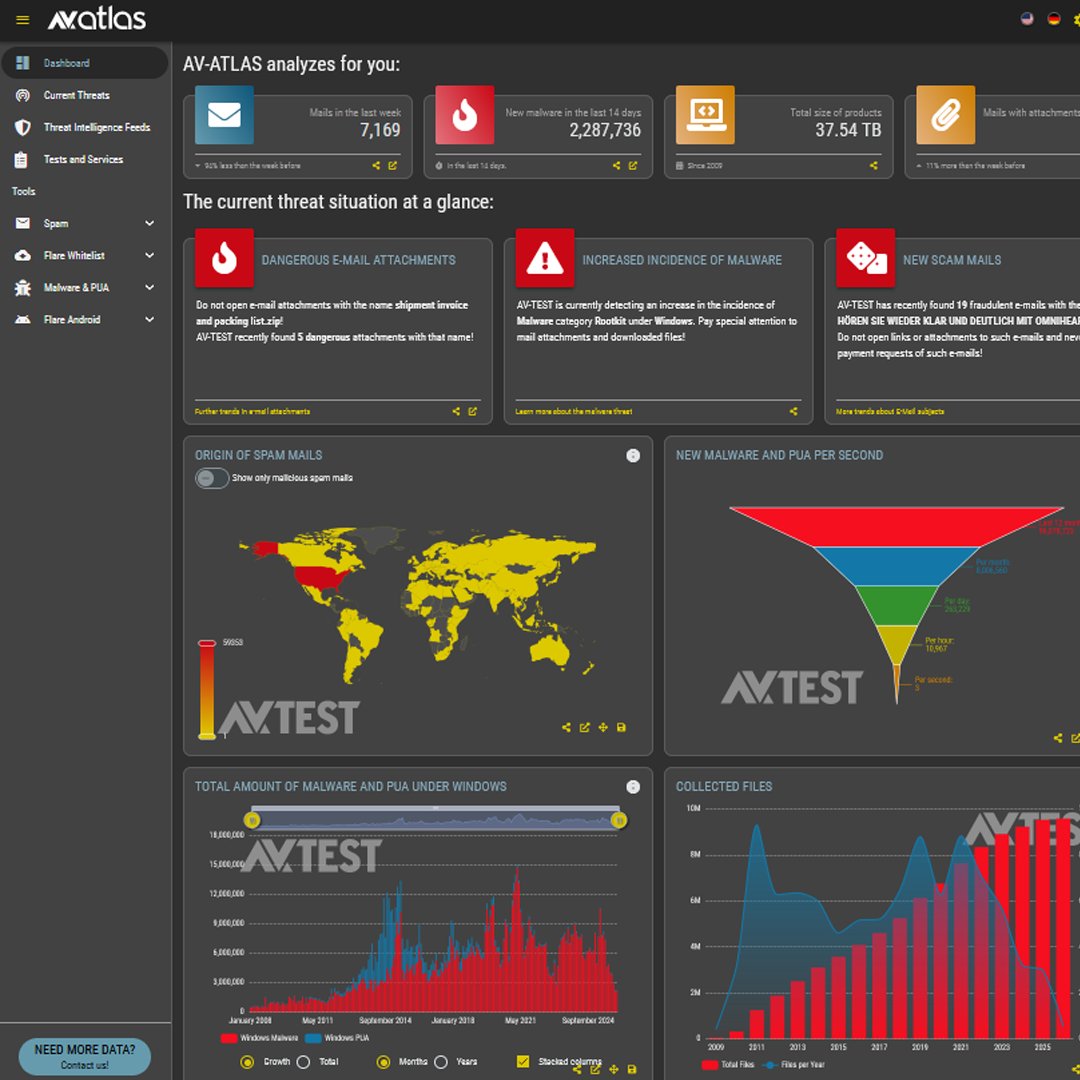This screenshot has height=1080, width=1080.
Task: Expand the Spam submenu chevron
Action: [x=149, y=223]
